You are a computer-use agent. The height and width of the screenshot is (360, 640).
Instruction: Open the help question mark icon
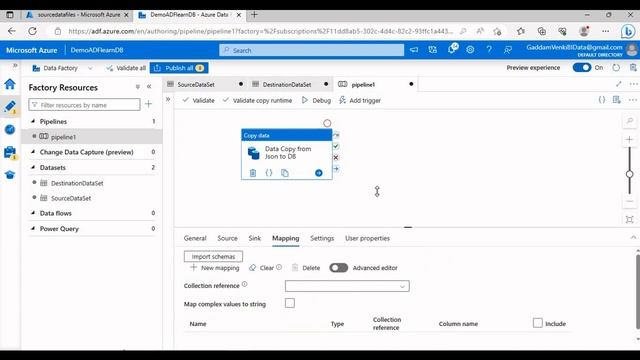click(489, 50)
